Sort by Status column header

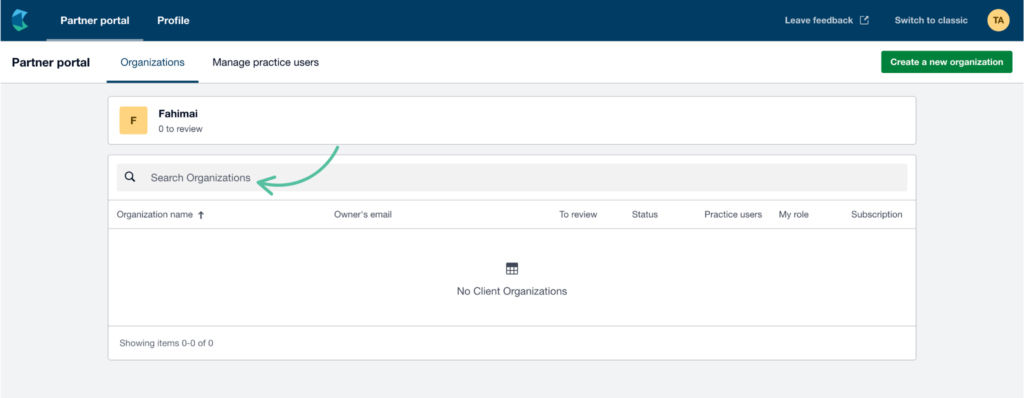(645, 214)
